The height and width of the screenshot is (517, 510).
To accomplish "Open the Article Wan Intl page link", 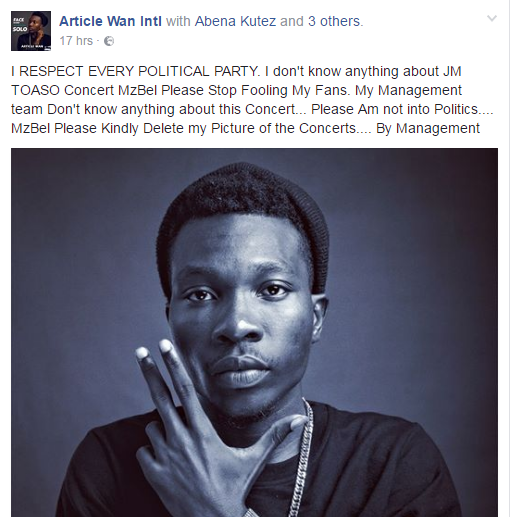I will click(110, 21).
